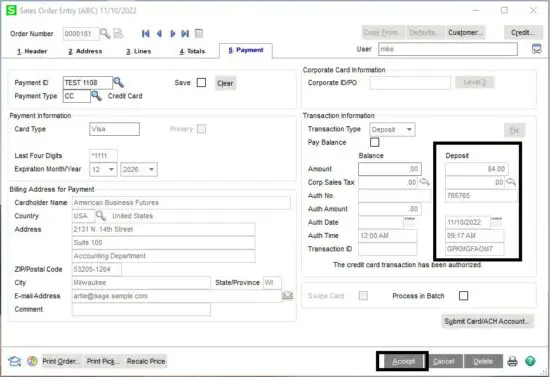
Task: Select the 5. Payment tab
Action: (246, 50)
